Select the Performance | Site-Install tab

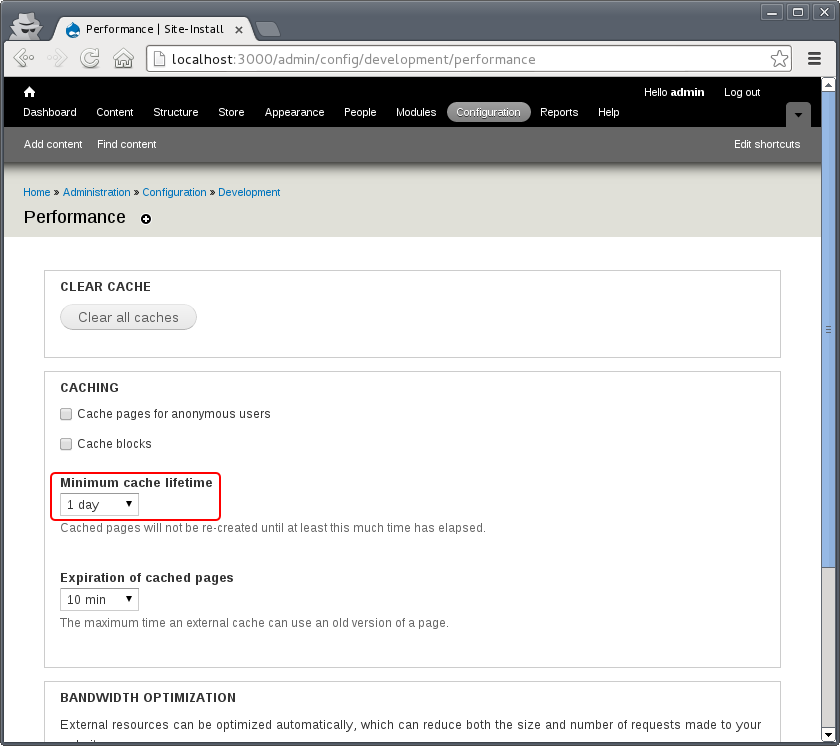coord(155,29)
